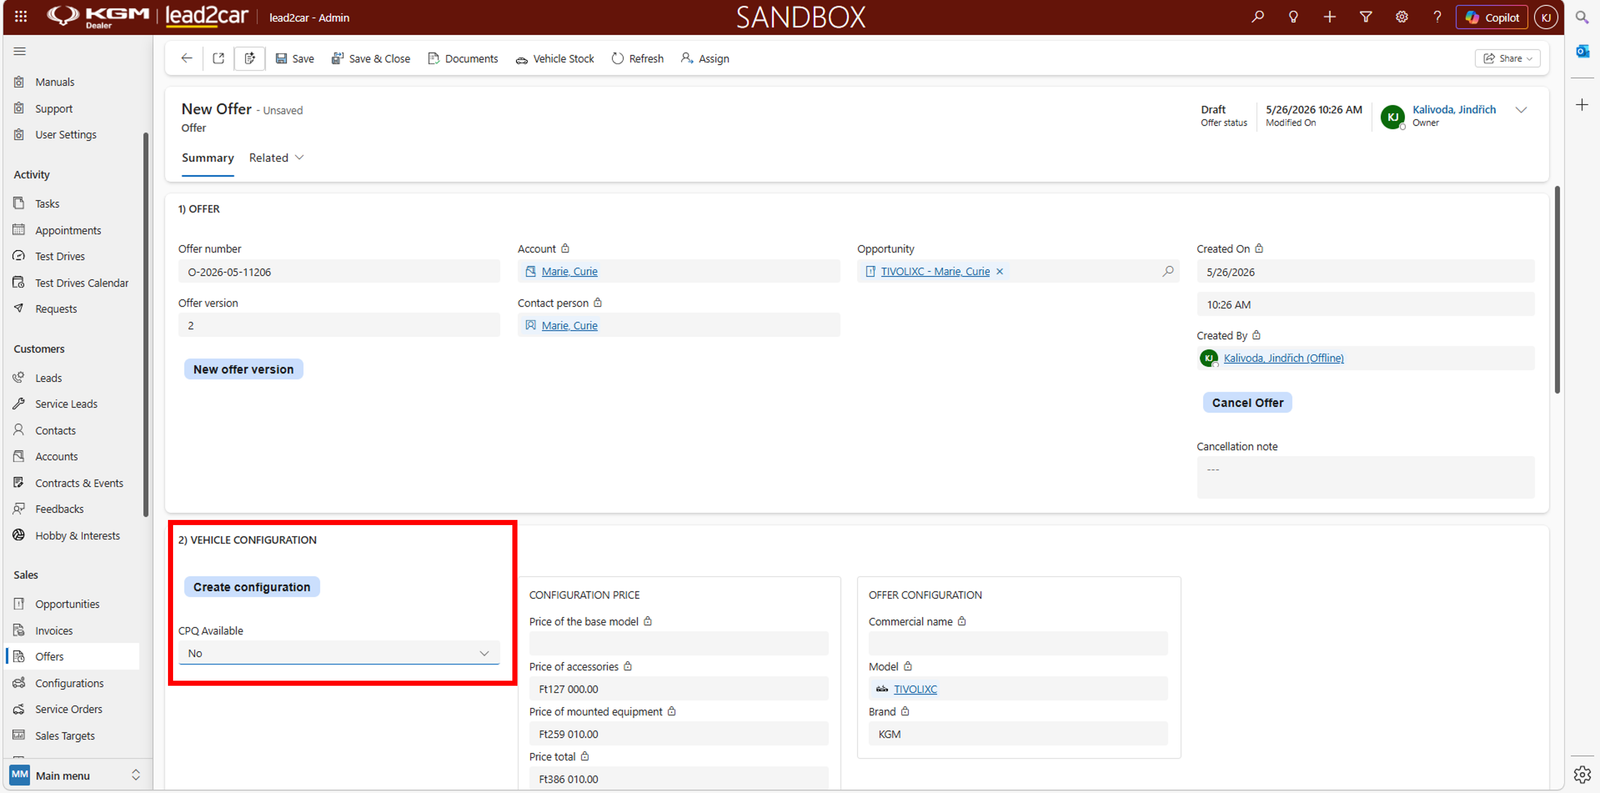Click Save in the command bar
The width and height of the screenshot is (1600, 793).
point(295,59)
